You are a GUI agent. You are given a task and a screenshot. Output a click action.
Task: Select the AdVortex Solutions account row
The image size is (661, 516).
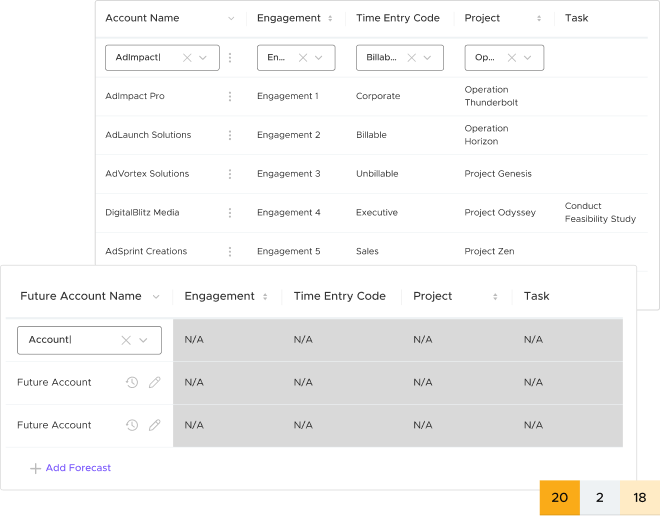[x=147, y=174]
